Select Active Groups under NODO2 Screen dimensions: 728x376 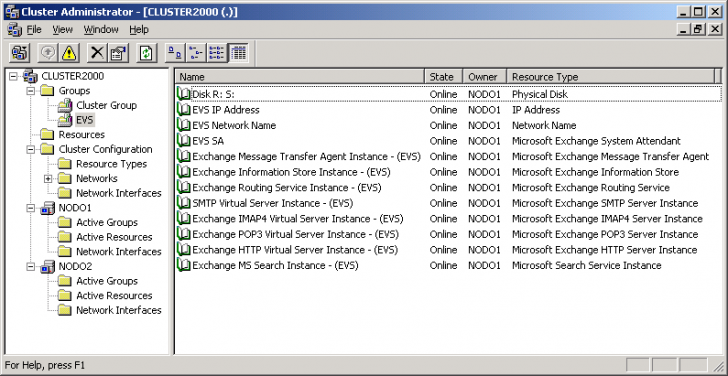point(107,281)
